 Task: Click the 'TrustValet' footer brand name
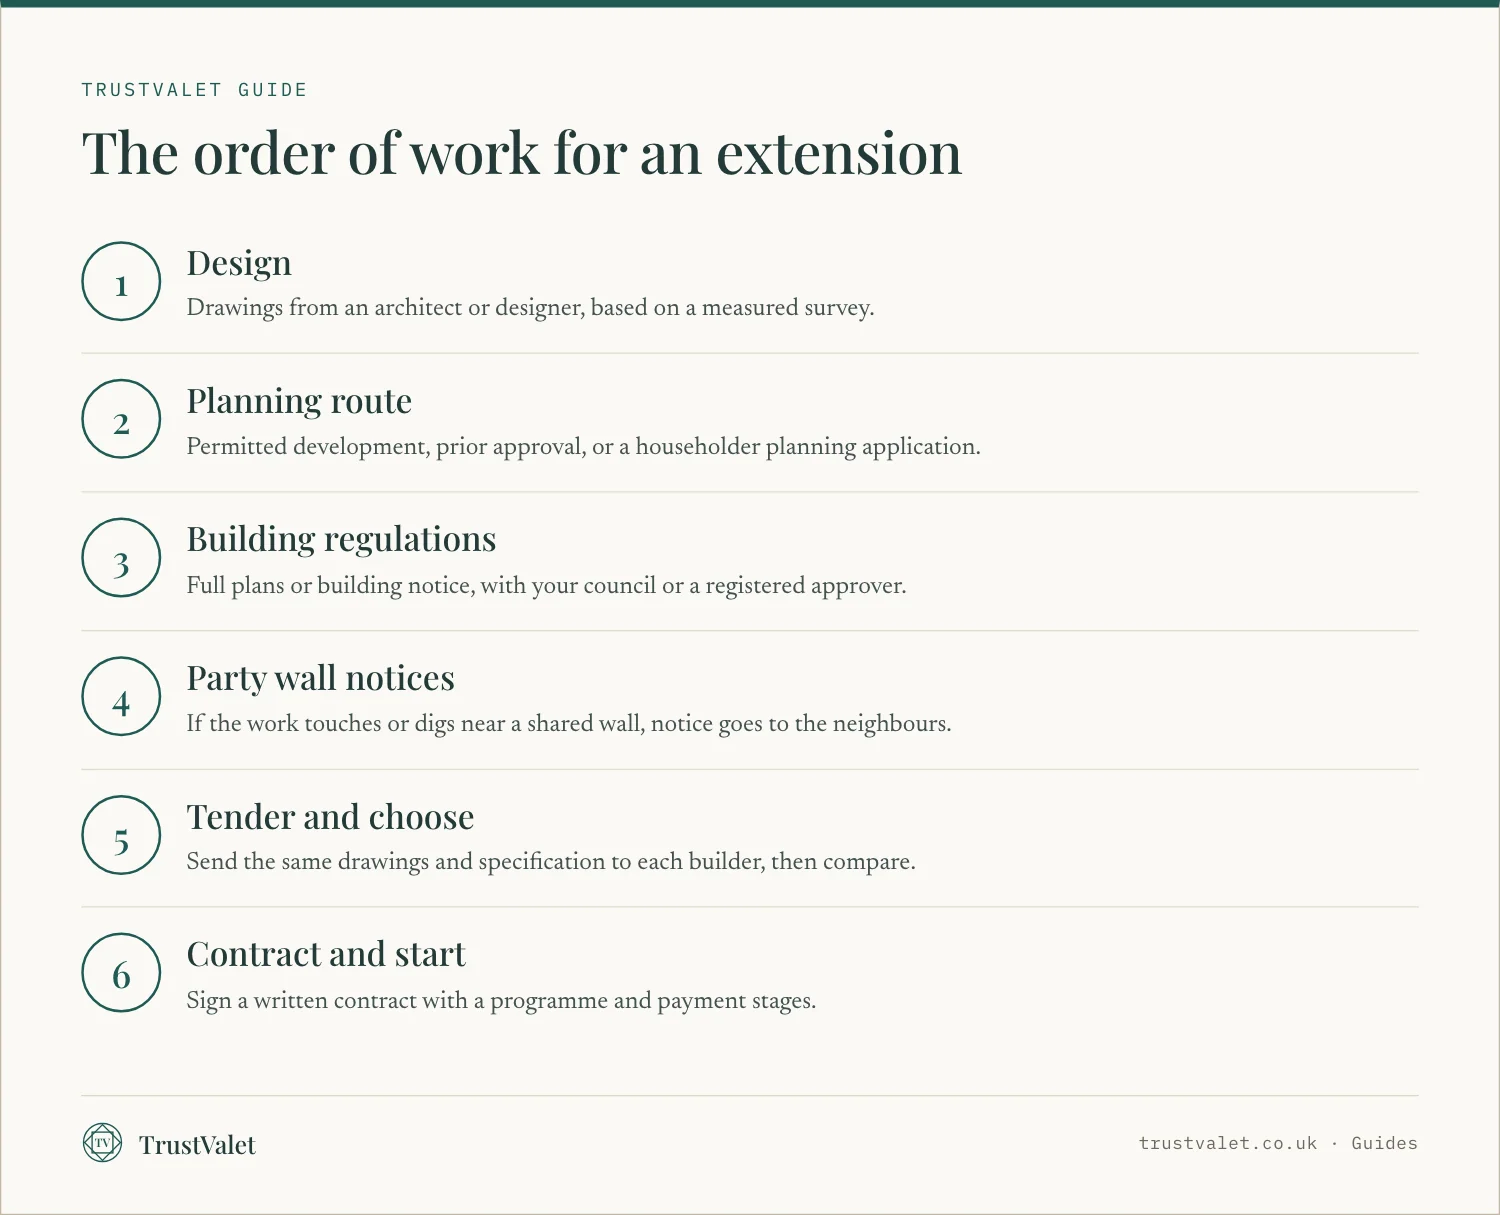[197, 1145]
